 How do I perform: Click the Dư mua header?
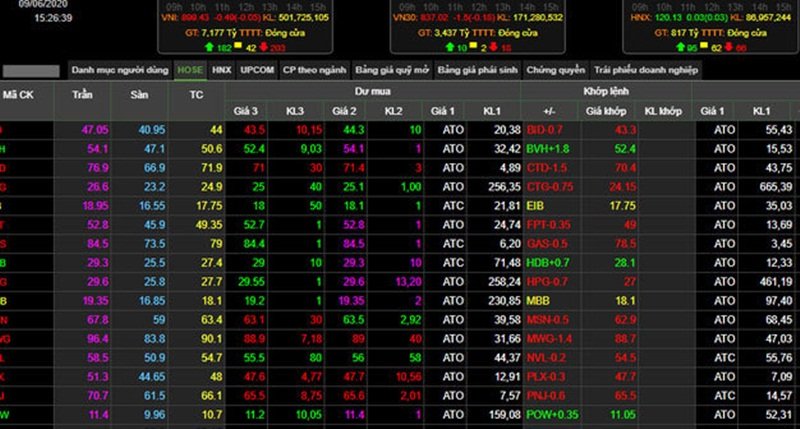pos(373,91)
